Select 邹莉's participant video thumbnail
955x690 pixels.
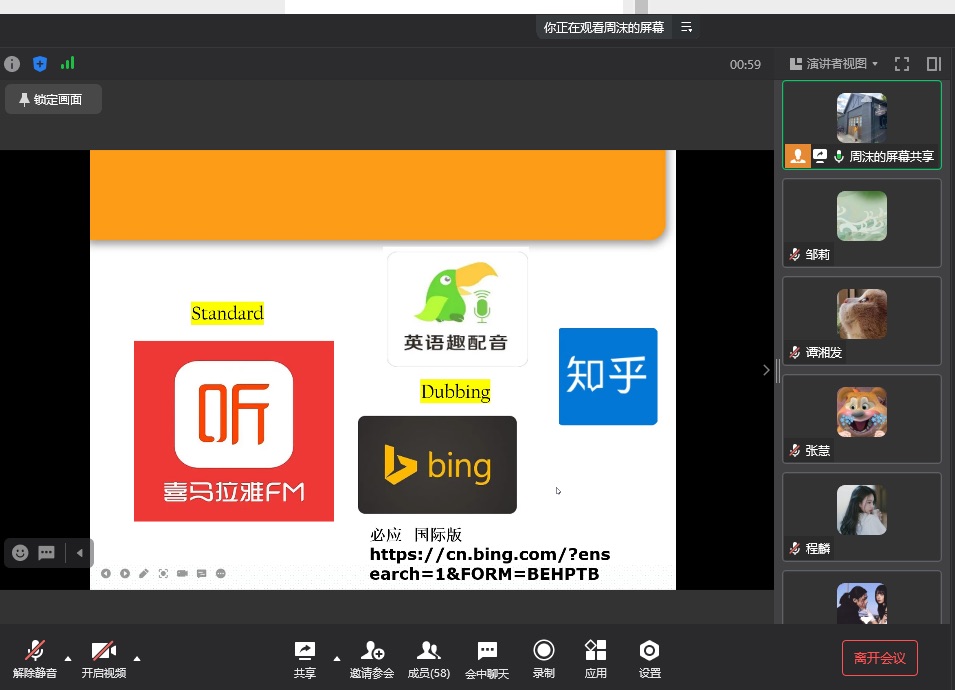(x=861, y=222)
